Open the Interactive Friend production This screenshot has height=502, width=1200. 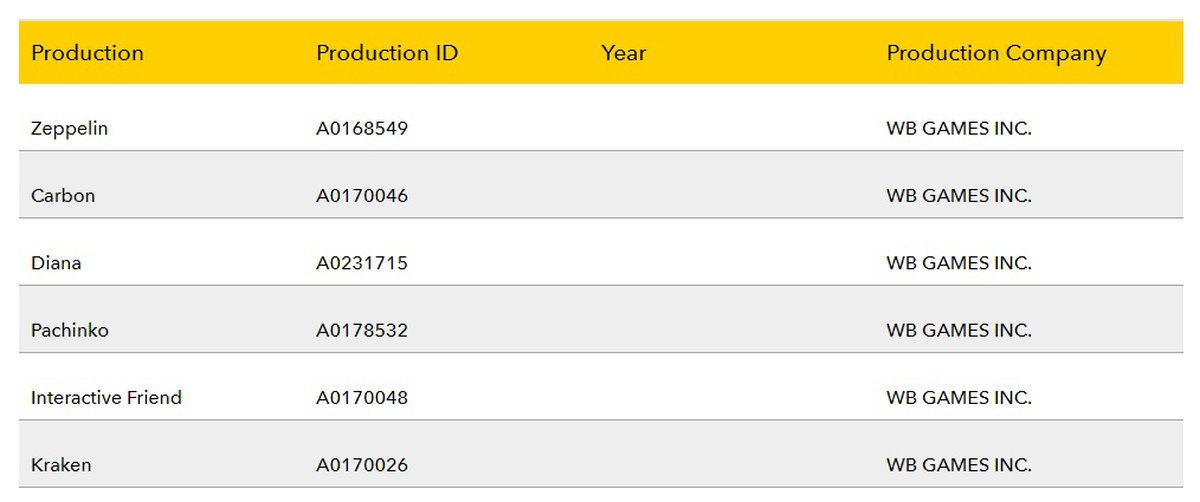click(106, 398)
